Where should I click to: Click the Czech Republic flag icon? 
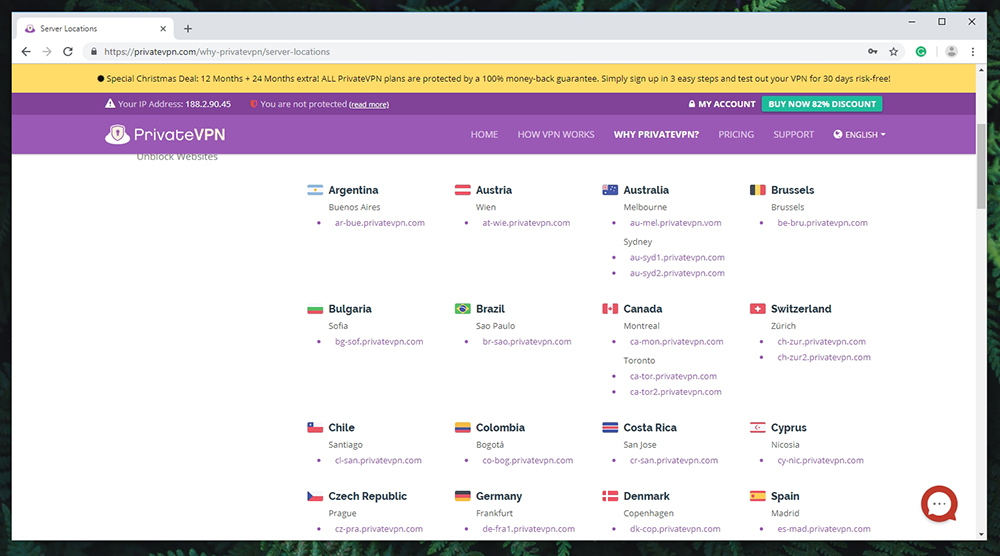click(x=315, y=496)
